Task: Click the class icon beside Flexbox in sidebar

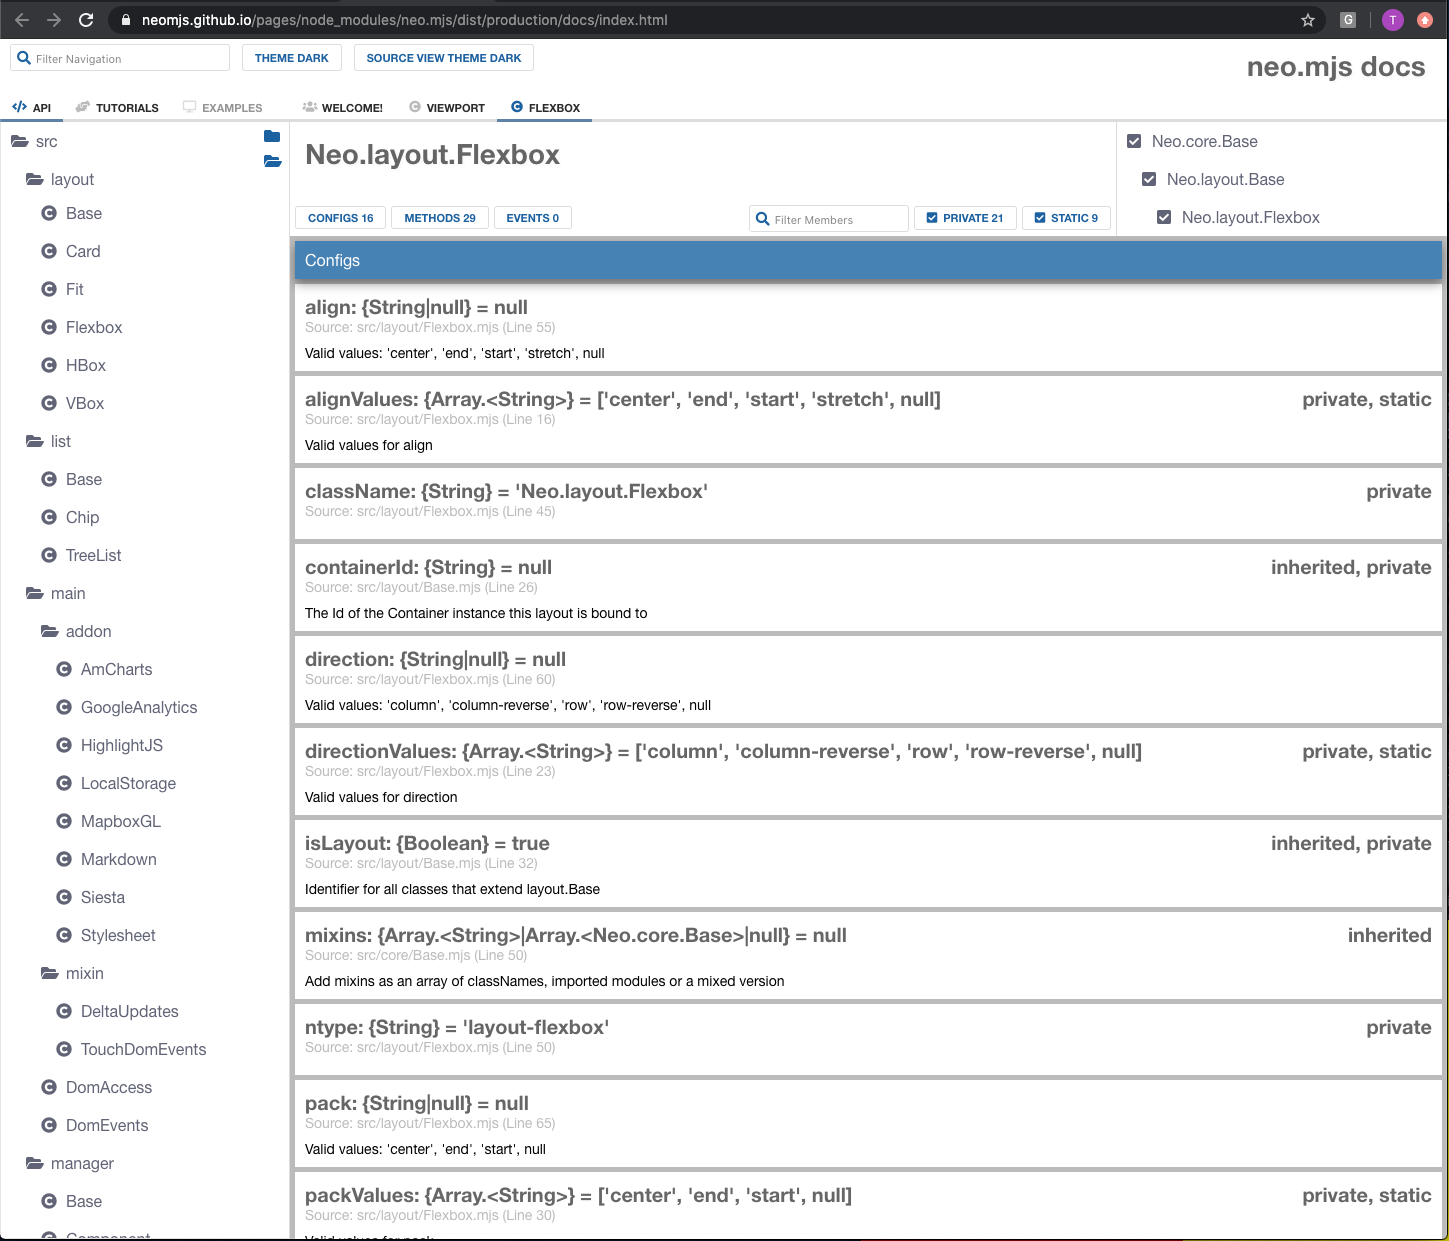Action: coord(49,327)
